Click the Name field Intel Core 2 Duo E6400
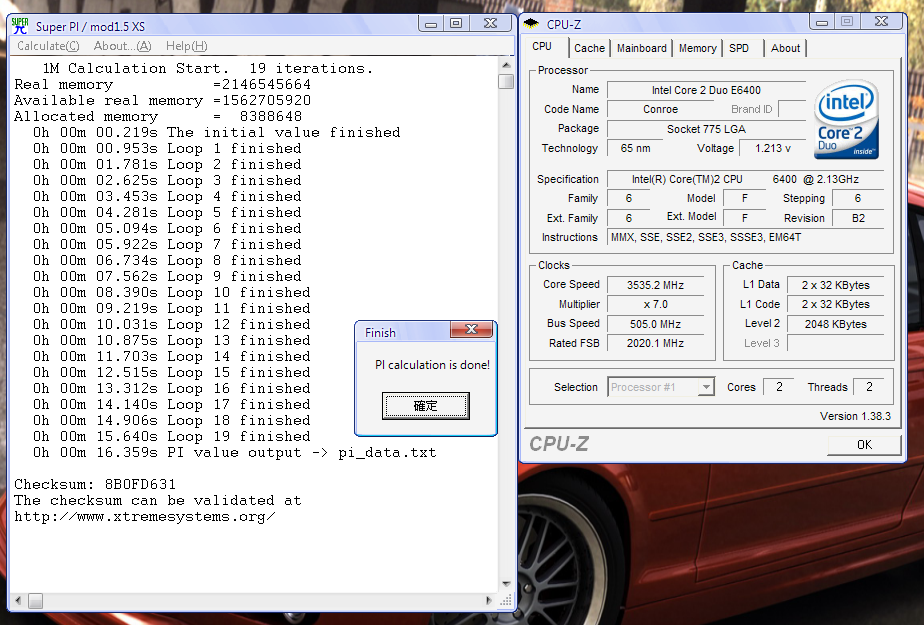This screenshot has width=924, height=625. click(706, 90)
